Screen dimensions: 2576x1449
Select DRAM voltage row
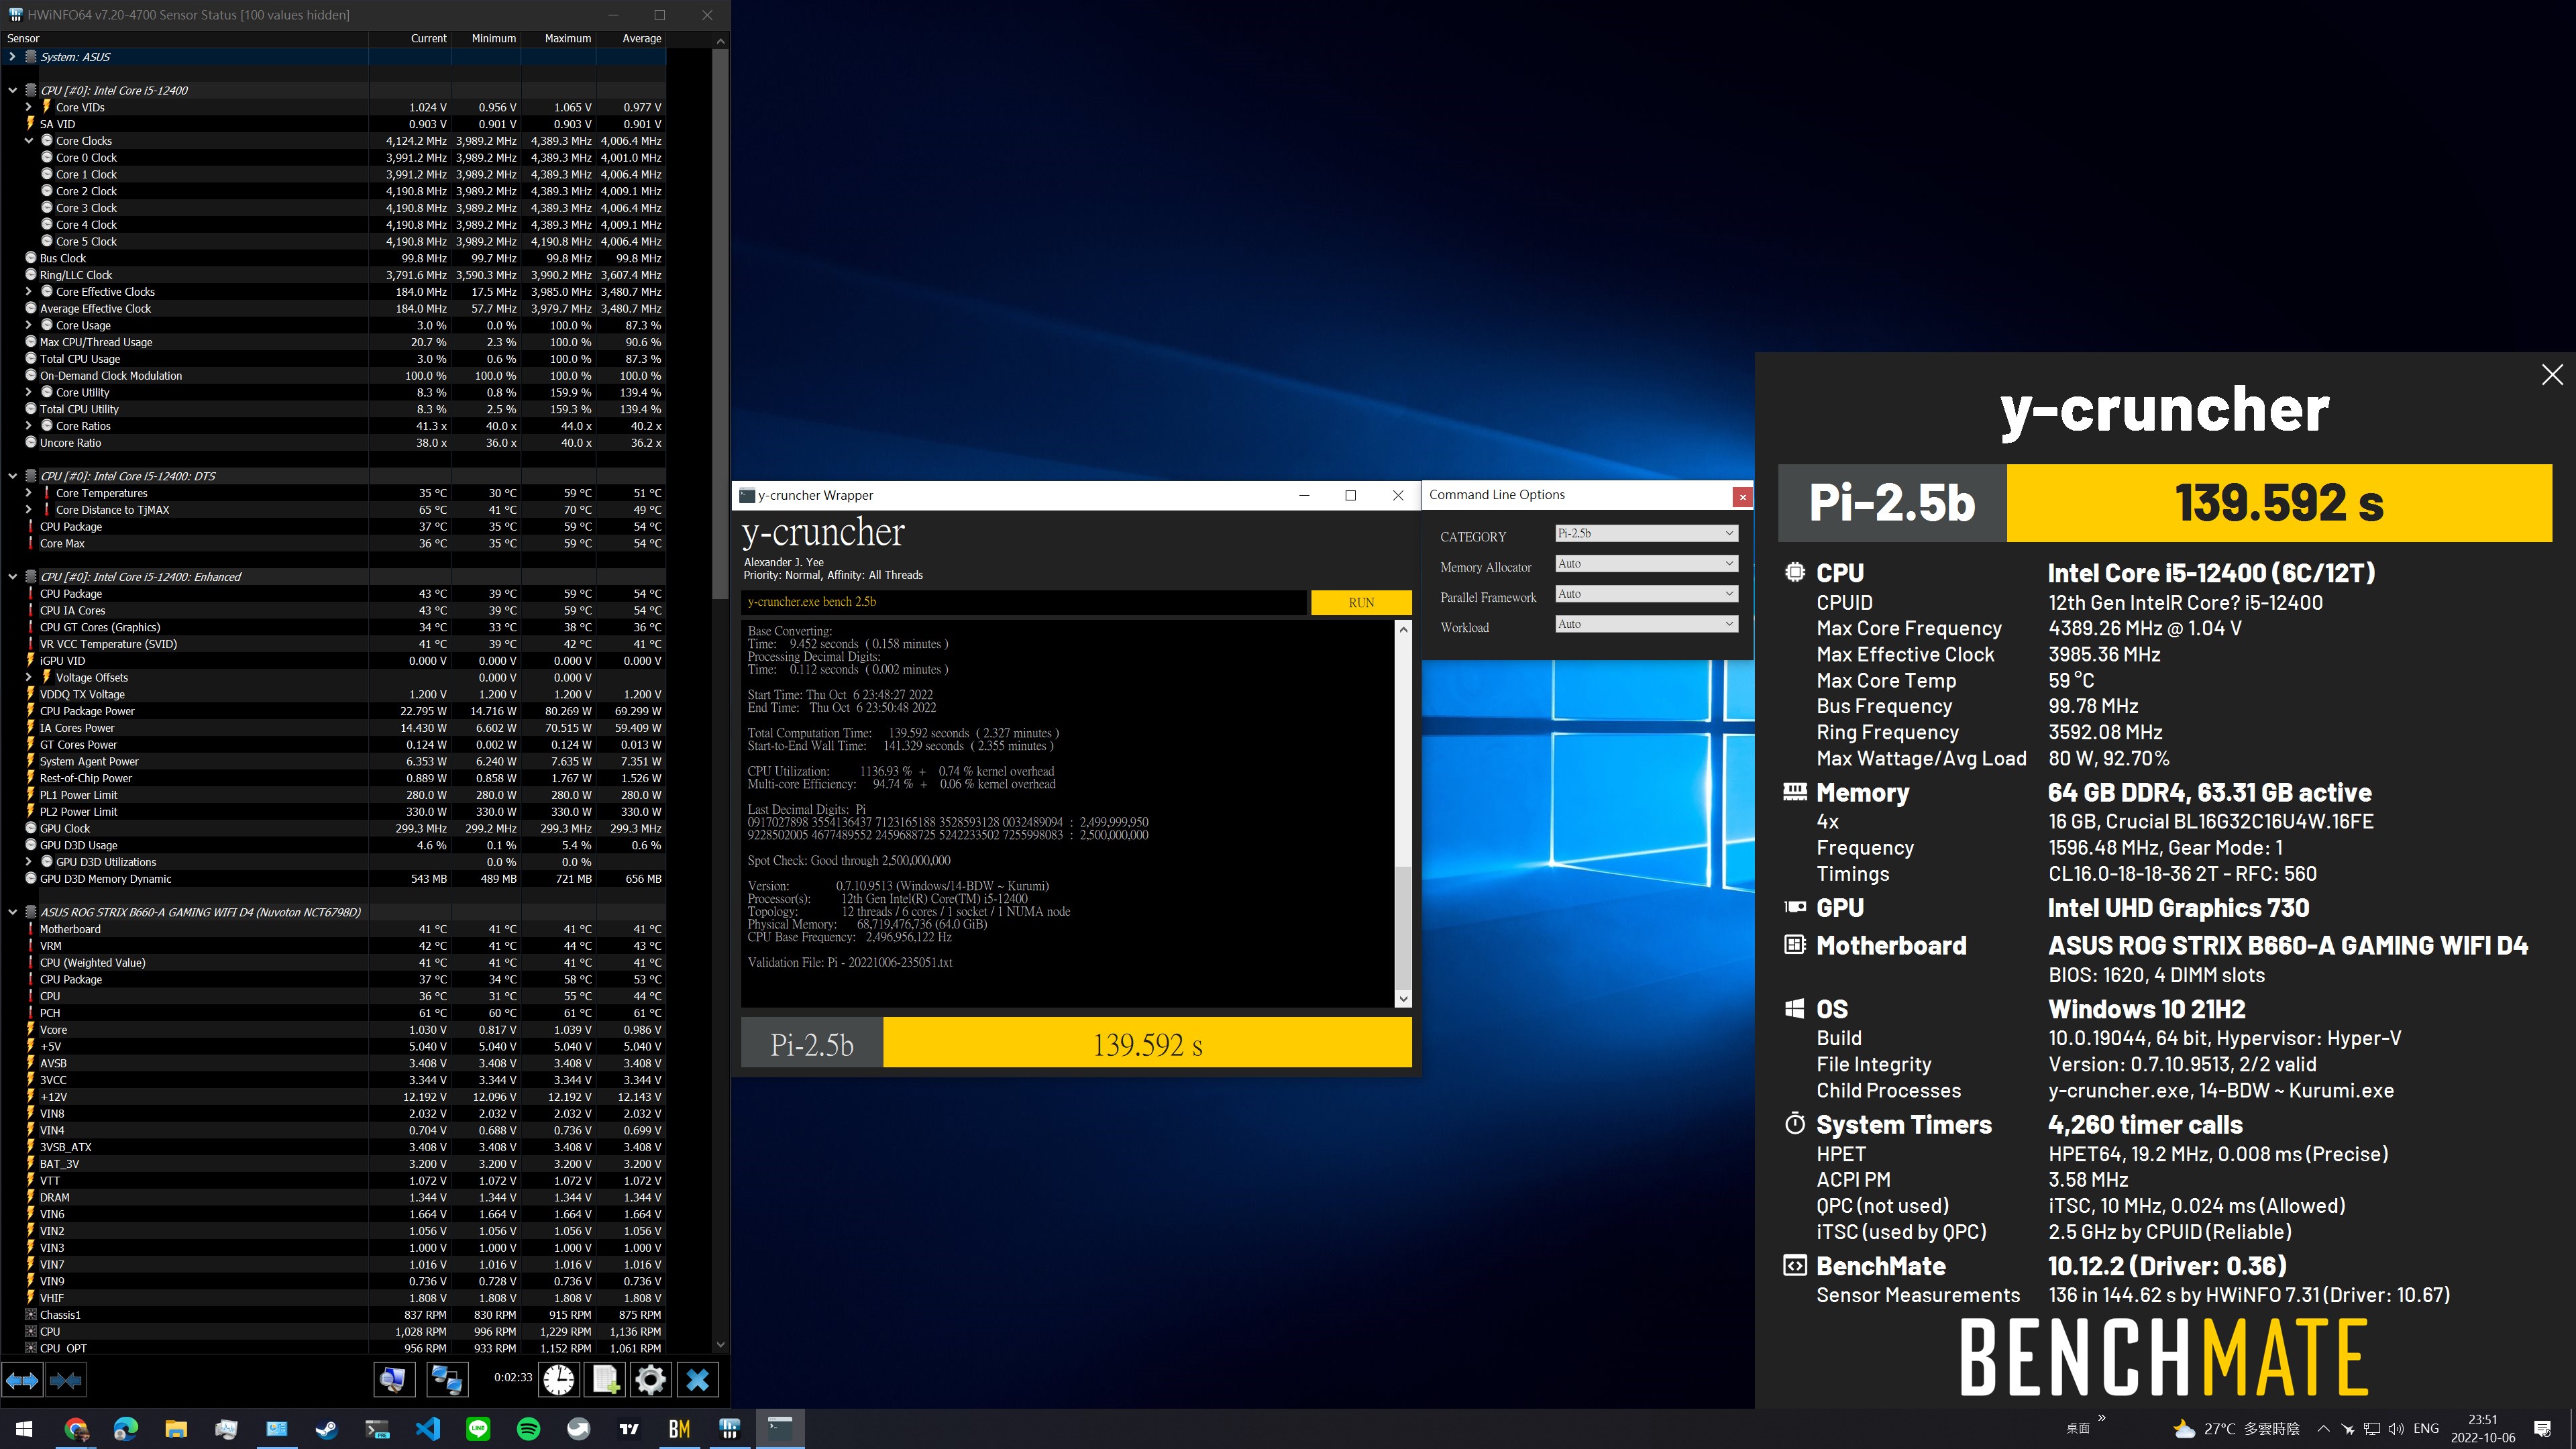click(334, 1197)
